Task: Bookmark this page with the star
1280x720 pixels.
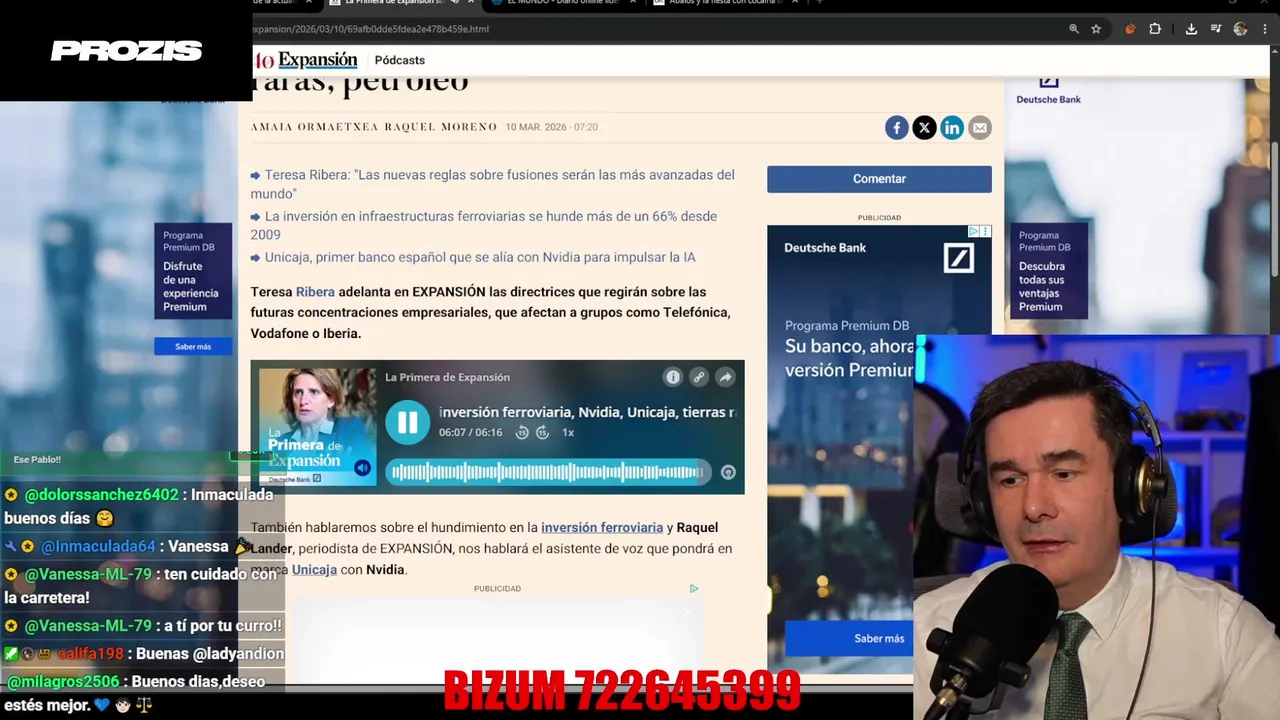Action: (x=1096, y=29)
